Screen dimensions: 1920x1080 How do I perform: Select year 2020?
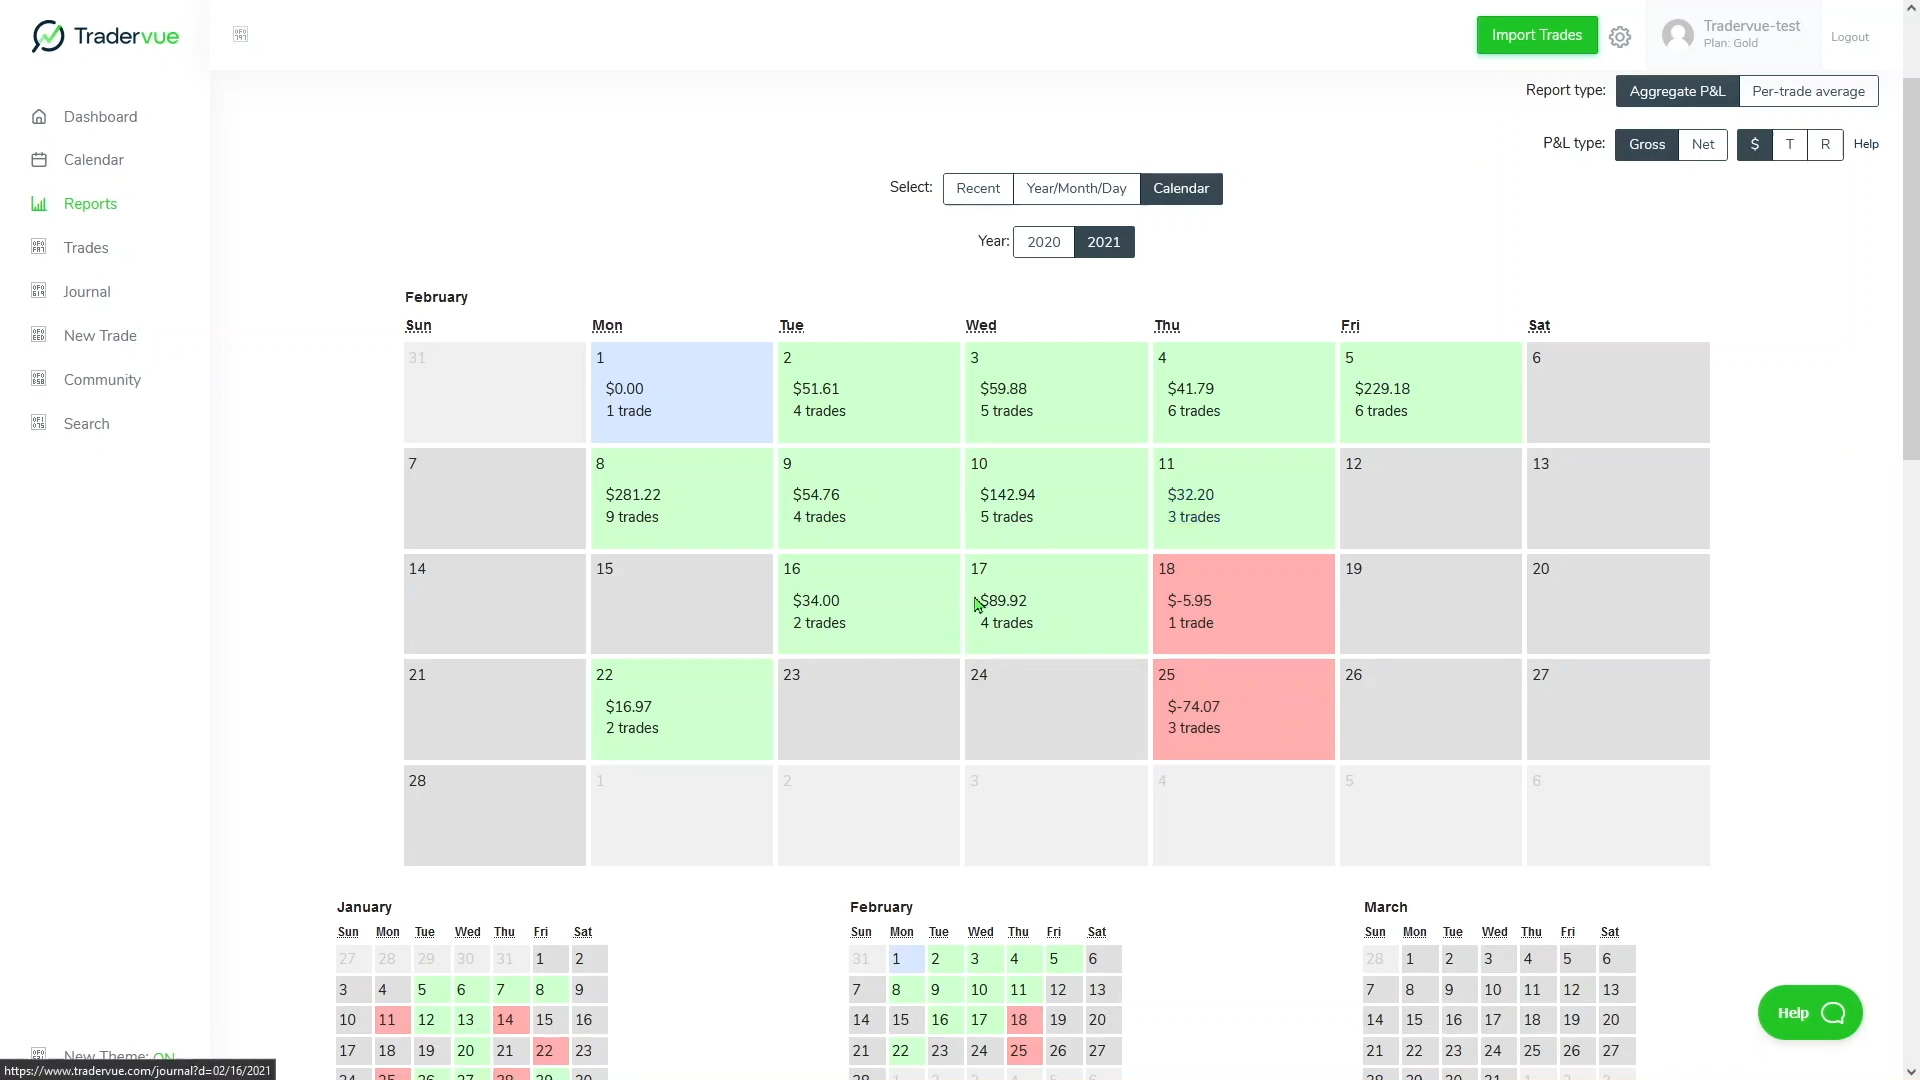1043,242
